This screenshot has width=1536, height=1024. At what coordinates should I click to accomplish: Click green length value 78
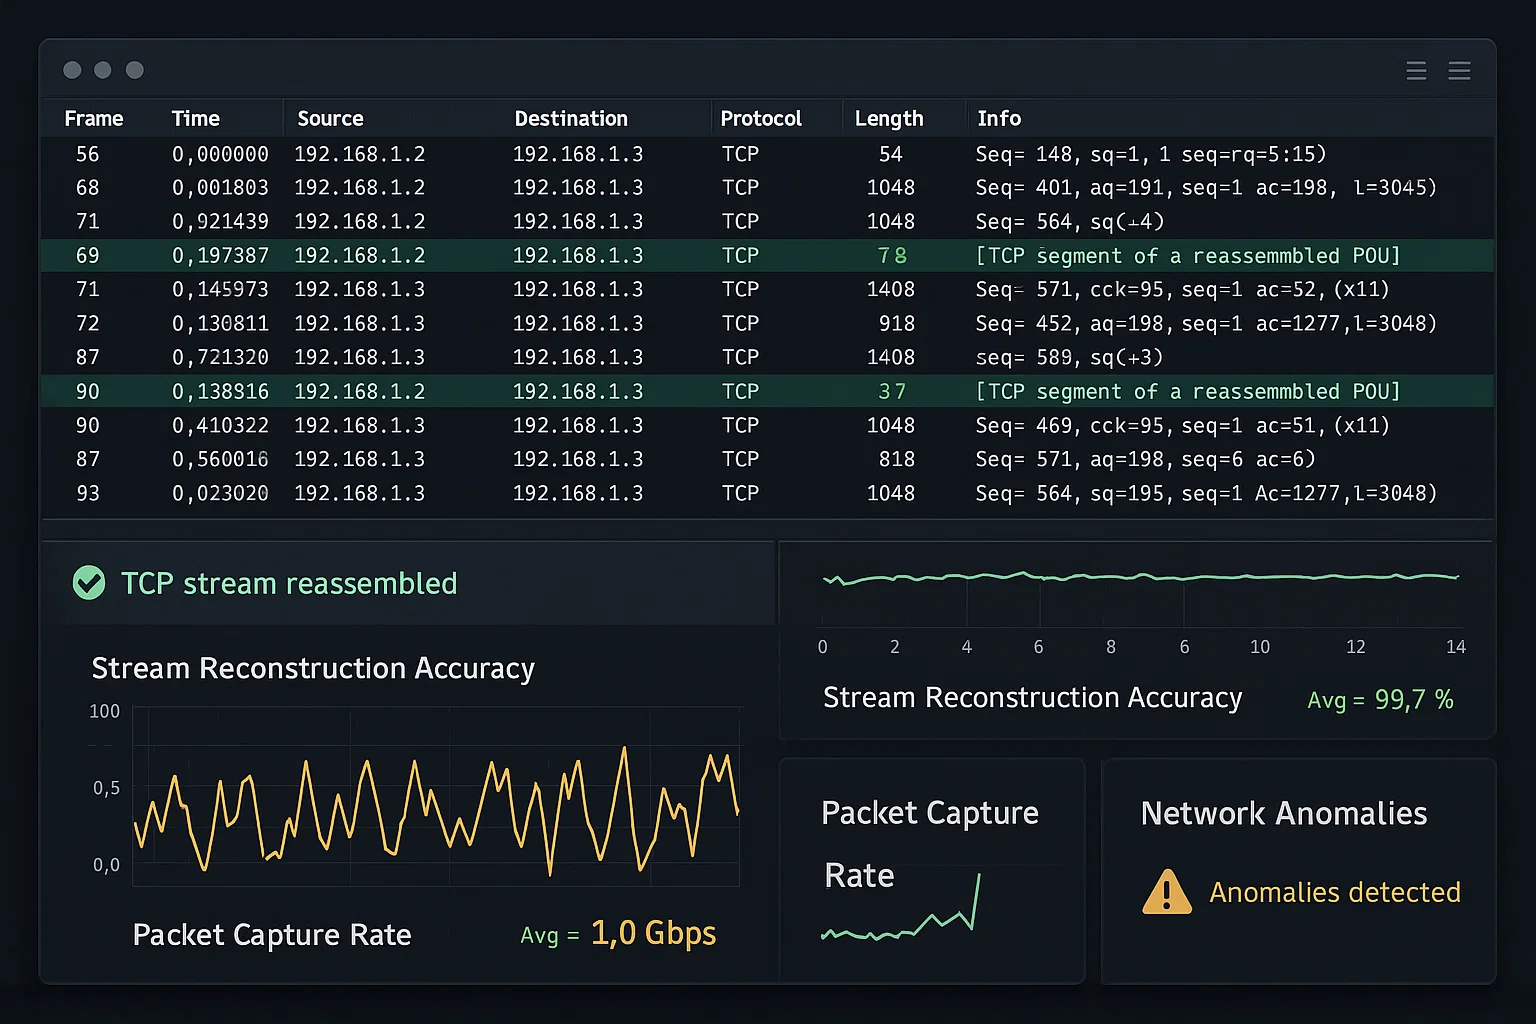pyautogui.click(x=892, y=256)
